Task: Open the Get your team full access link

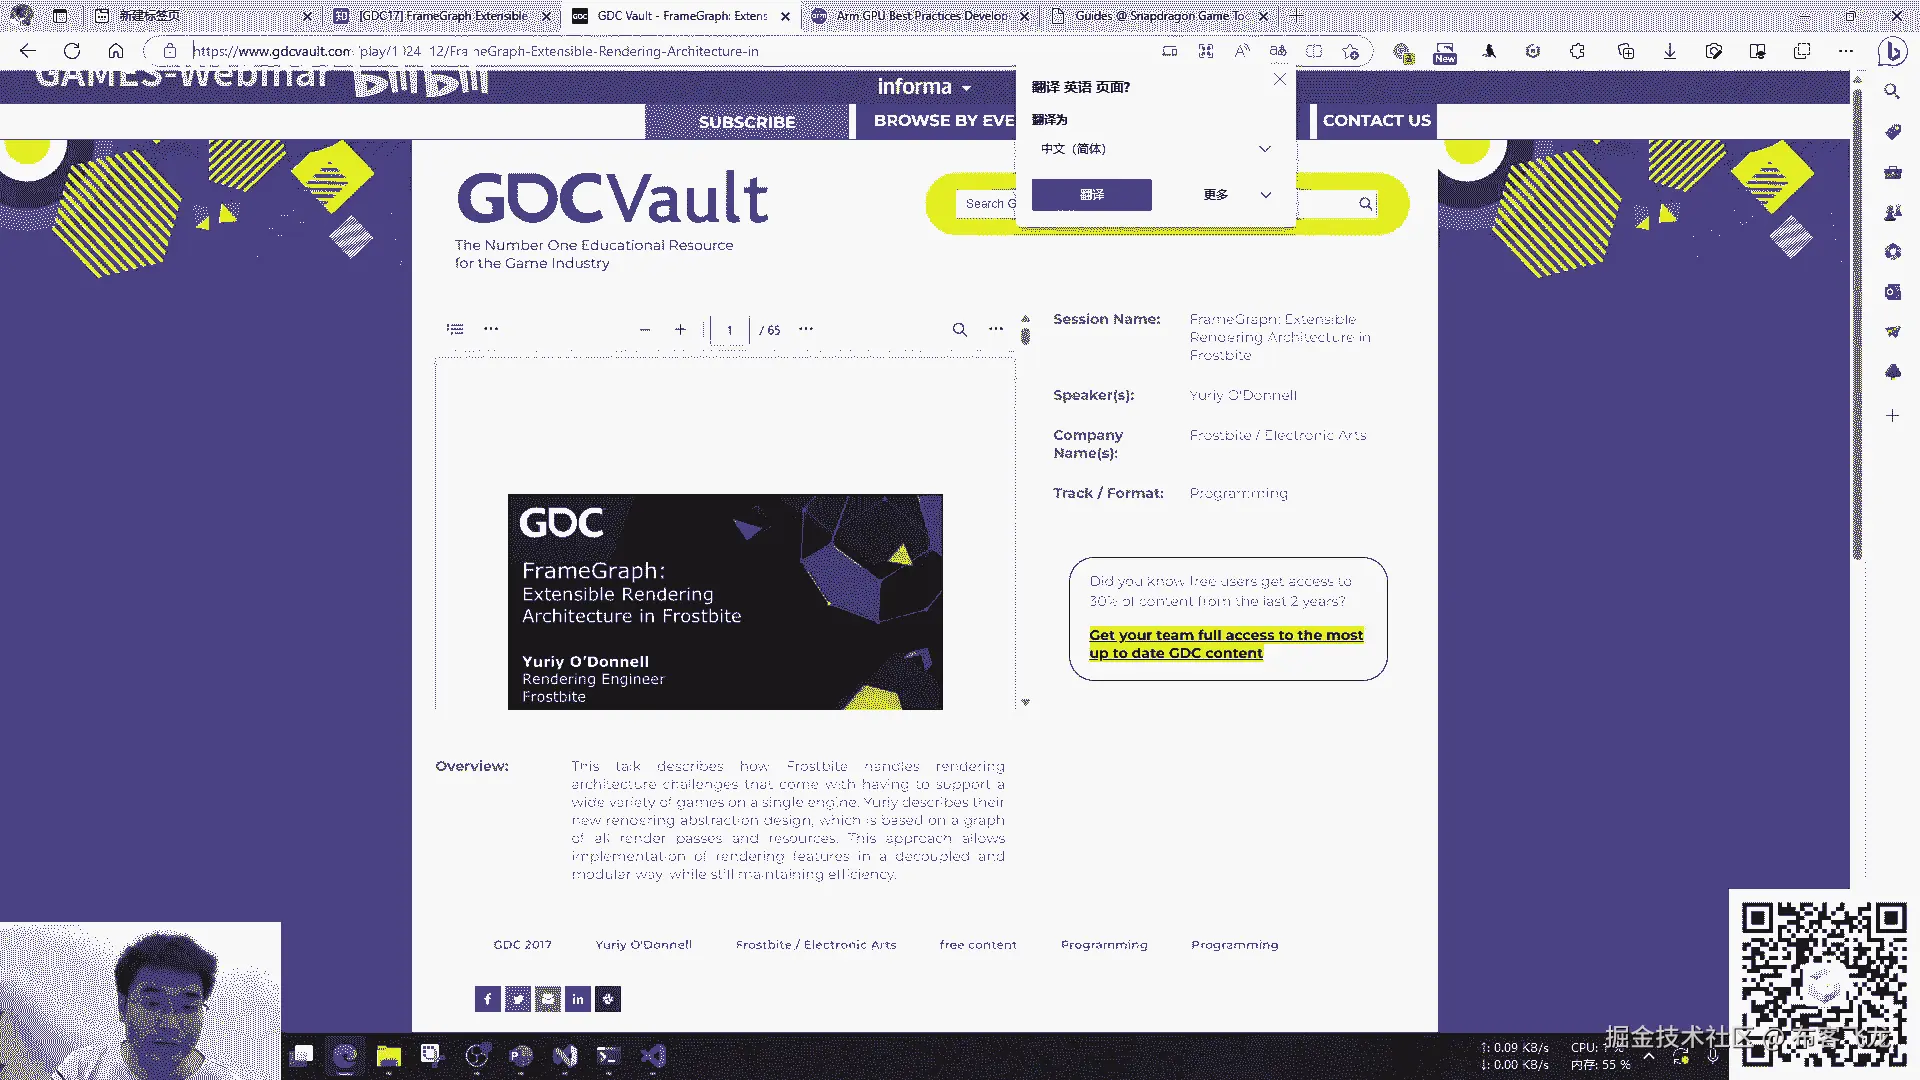Action: click(1226, 644)
